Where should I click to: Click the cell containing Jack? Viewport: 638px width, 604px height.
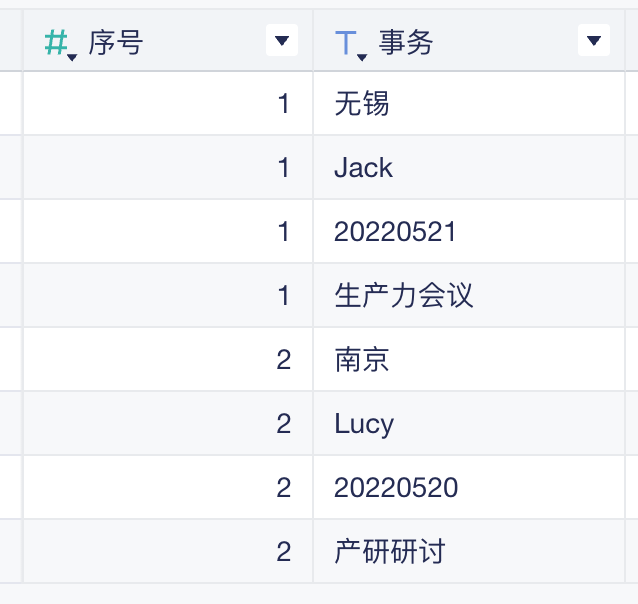click(474, 167)
